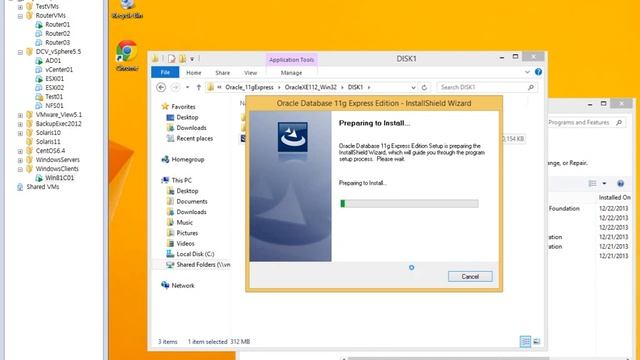Viewport: 640px width, 360px height.
Task: Open Desktop under Favorites
Action: click(x=187, y=117)
